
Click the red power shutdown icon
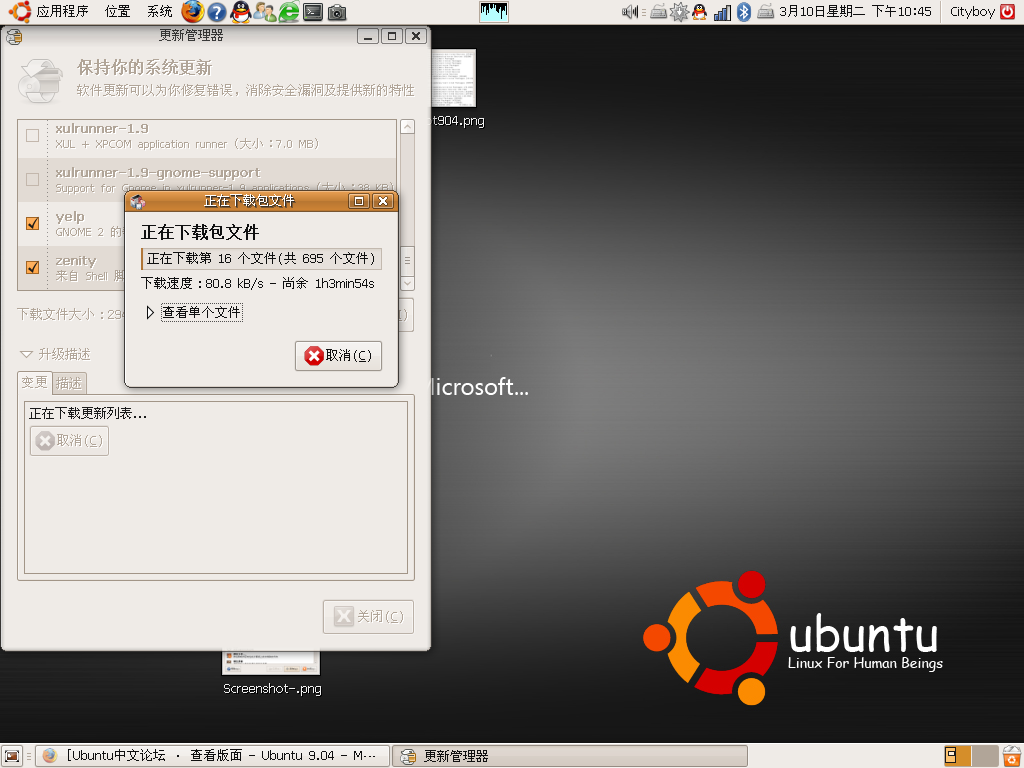(x=1008, y=12)
